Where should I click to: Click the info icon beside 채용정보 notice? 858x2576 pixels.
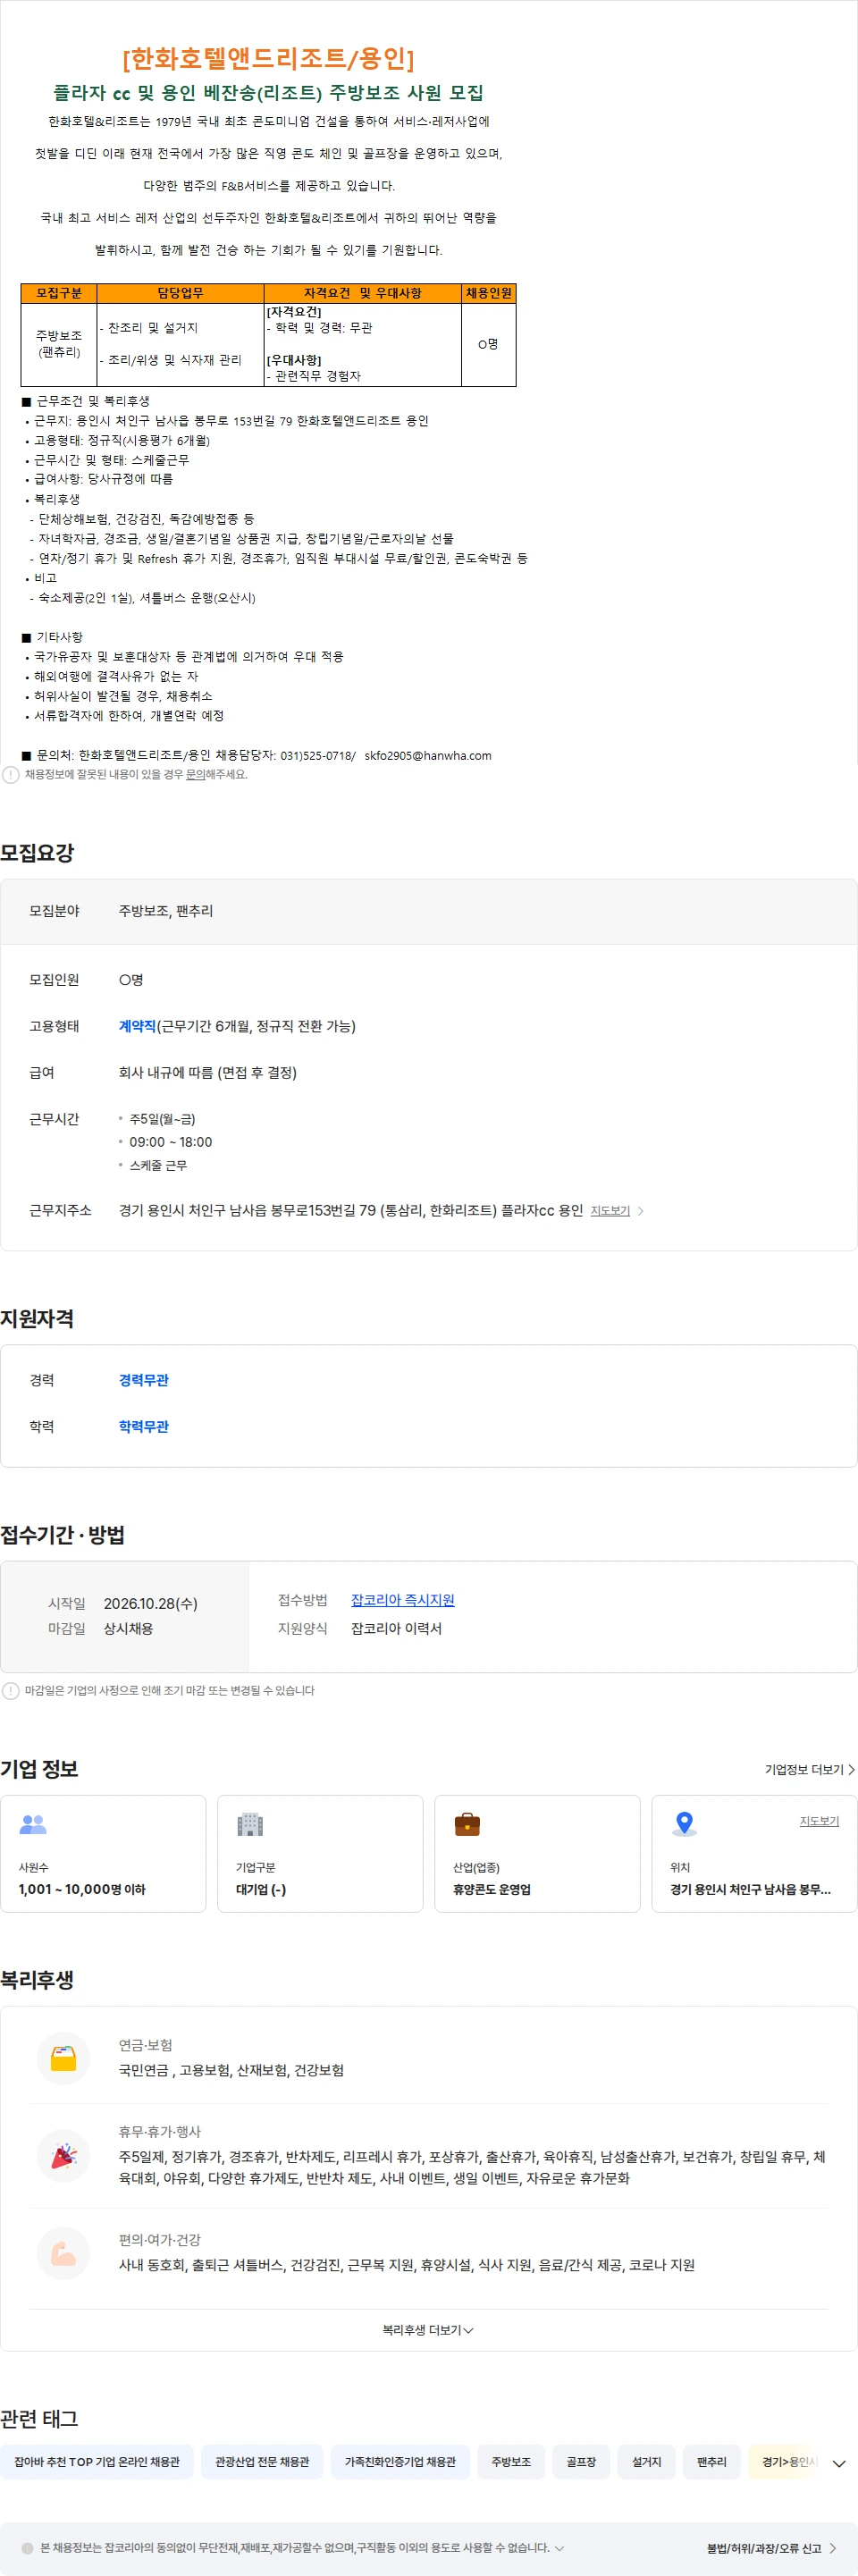pyautogui.click(x=10, y=774)
